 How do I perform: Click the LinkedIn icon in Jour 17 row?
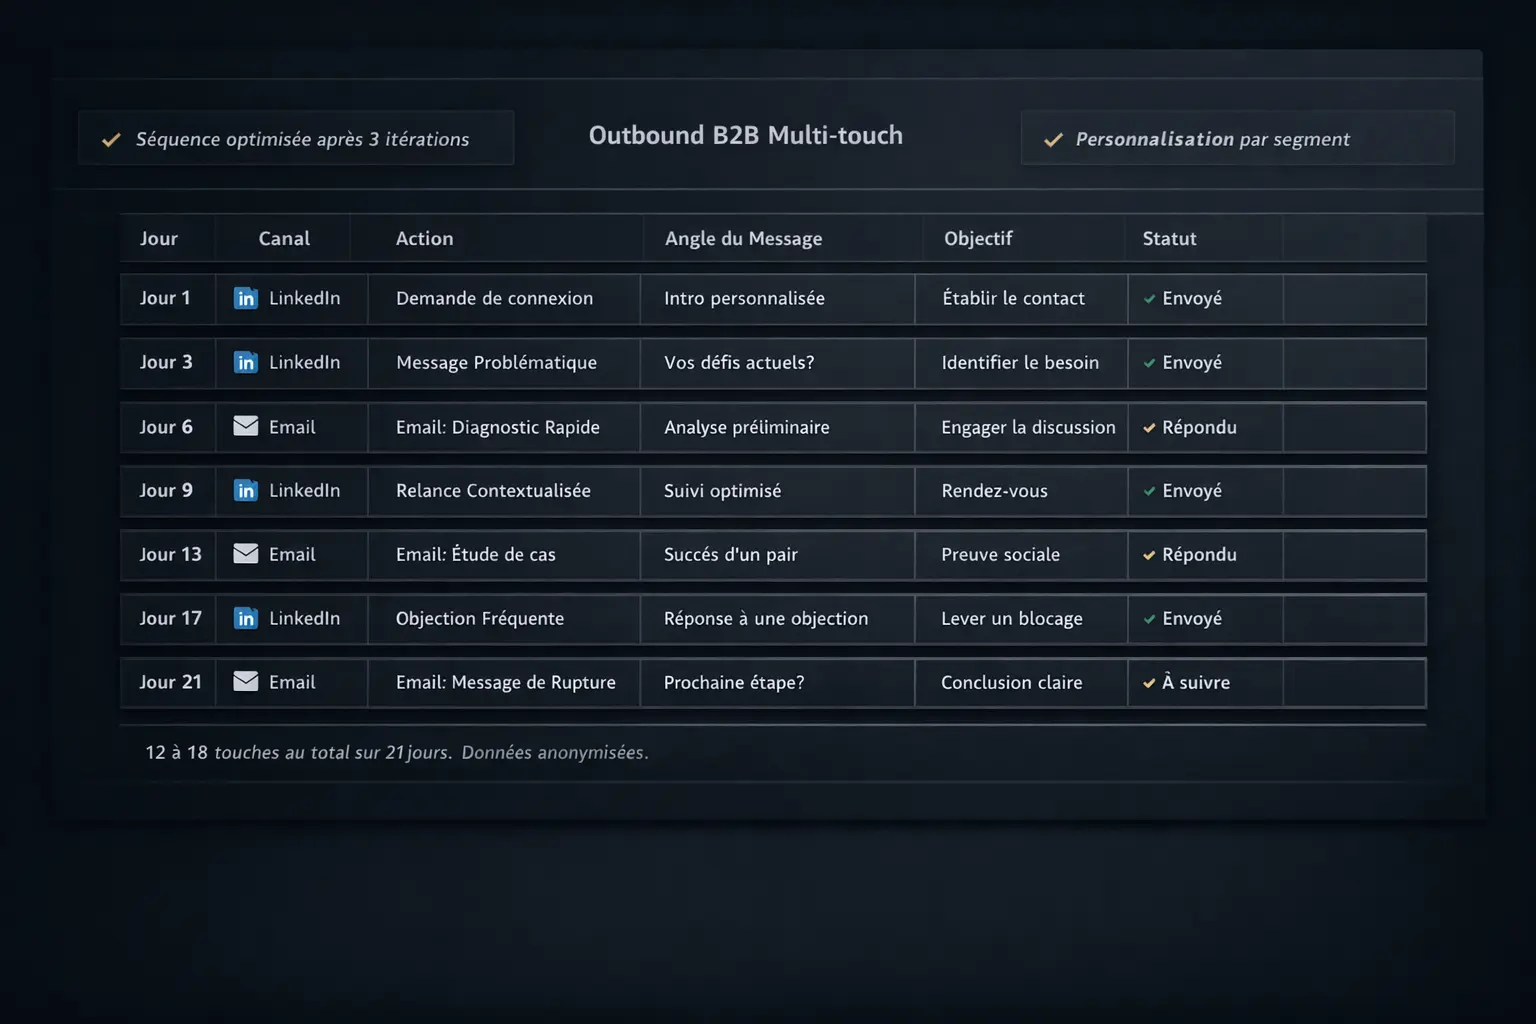pyautogui.click(x=245, y=618)
